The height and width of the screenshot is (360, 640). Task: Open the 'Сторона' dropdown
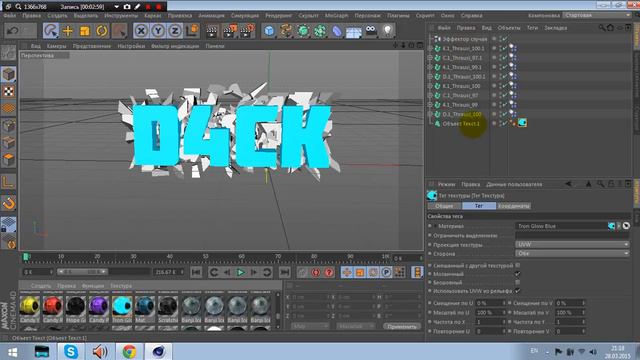[x=572, y=253]
